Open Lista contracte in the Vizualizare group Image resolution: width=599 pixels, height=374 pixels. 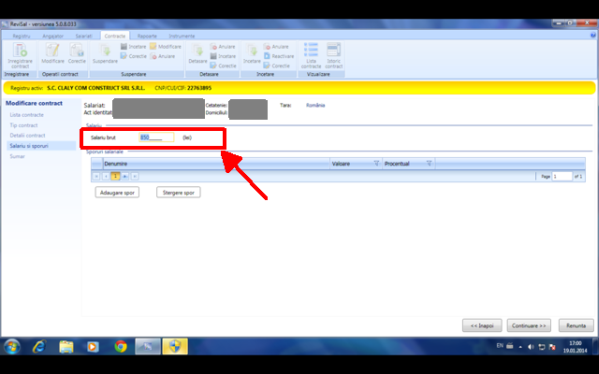pyautogui.click(x=311, y=55)
